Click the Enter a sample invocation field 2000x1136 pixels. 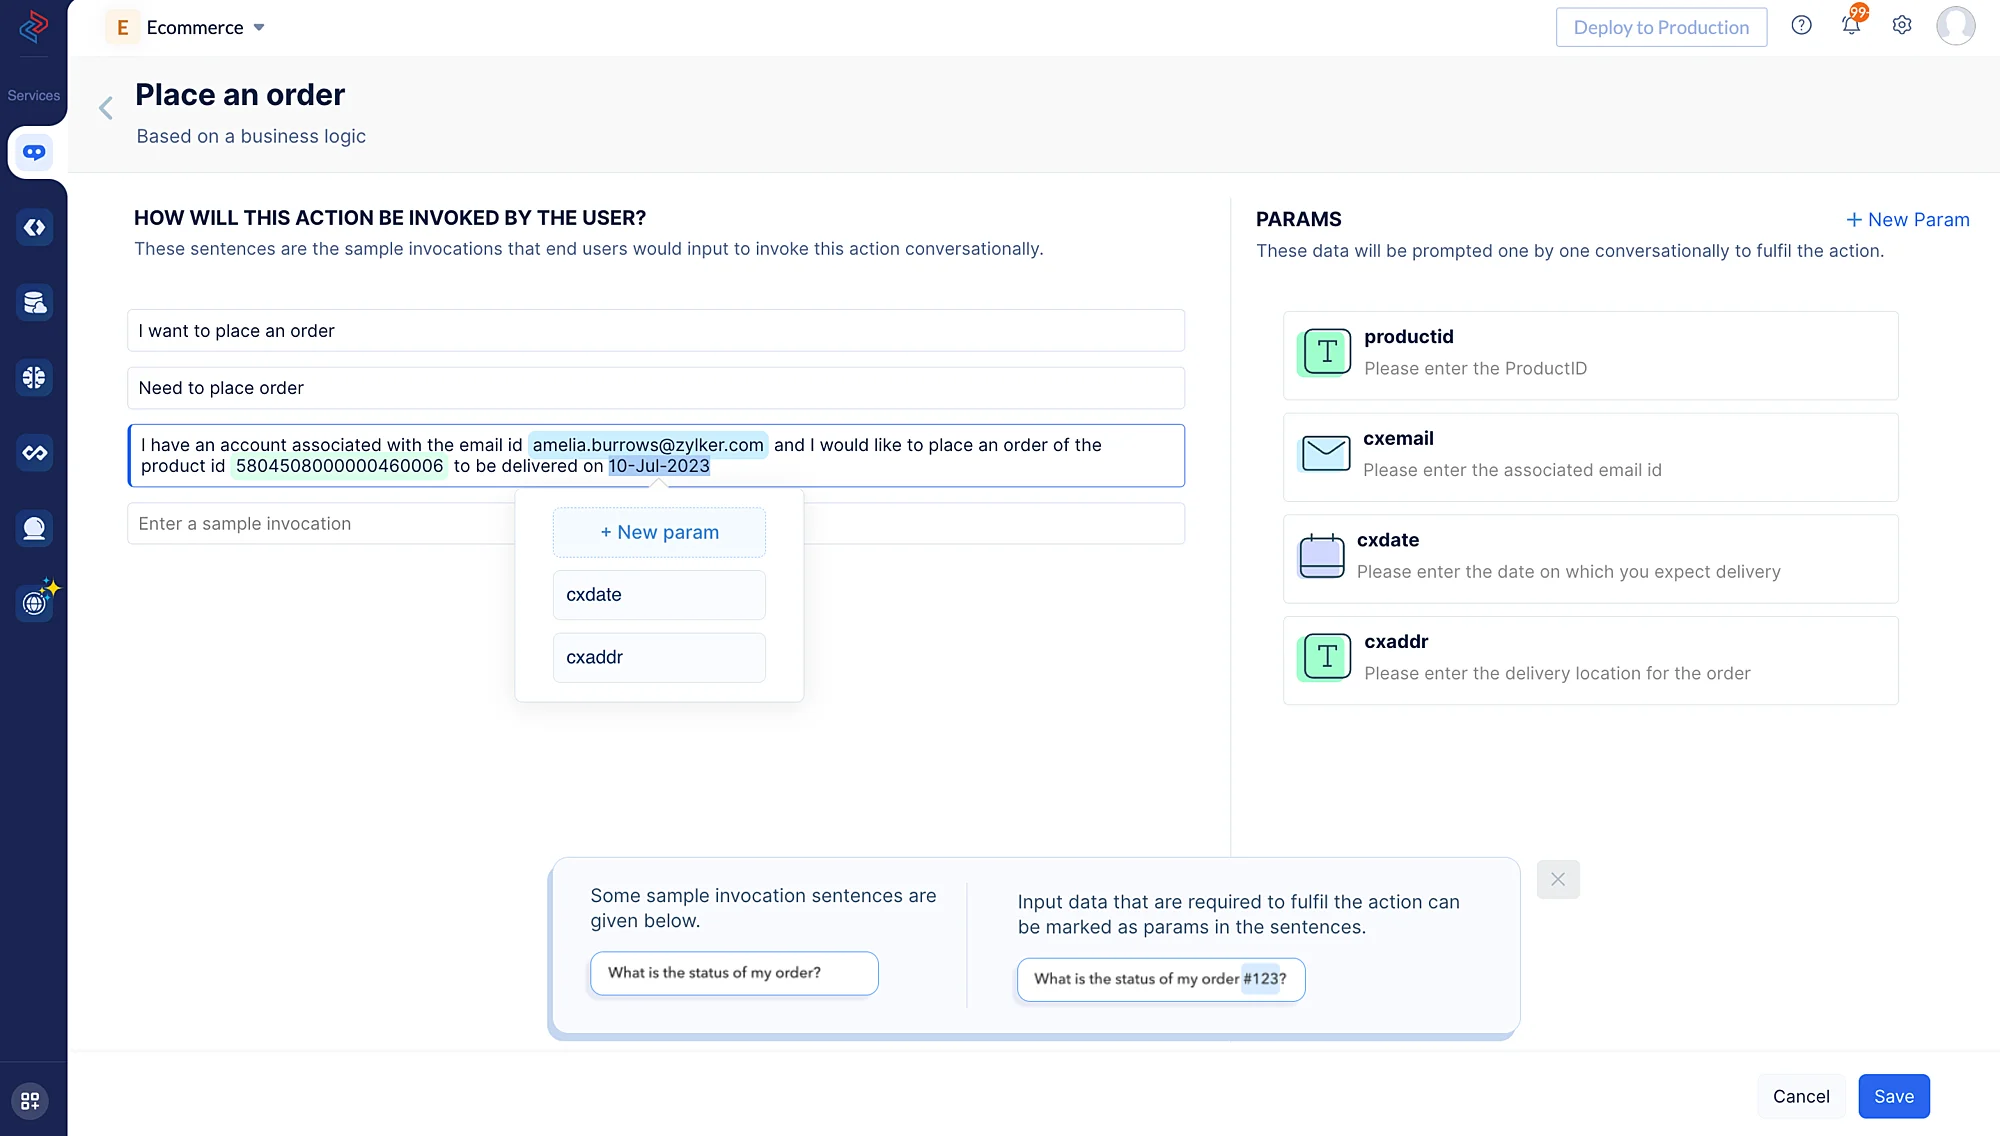tap(320, 524)
